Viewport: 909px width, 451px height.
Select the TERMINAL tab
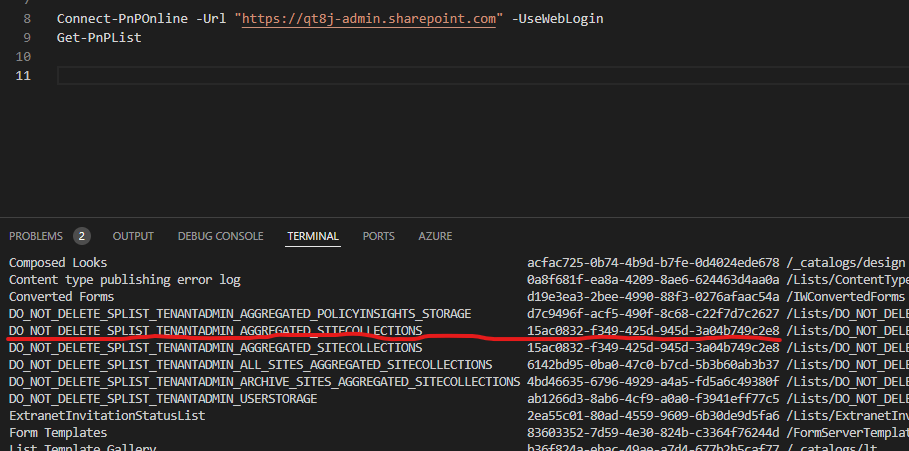point(313,236)
